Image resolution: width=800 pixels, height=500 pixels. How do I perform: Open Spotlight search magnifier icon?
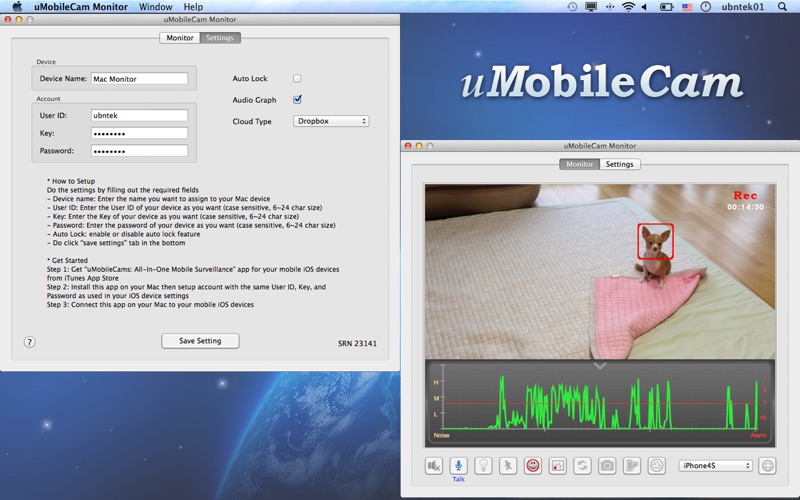782,7
